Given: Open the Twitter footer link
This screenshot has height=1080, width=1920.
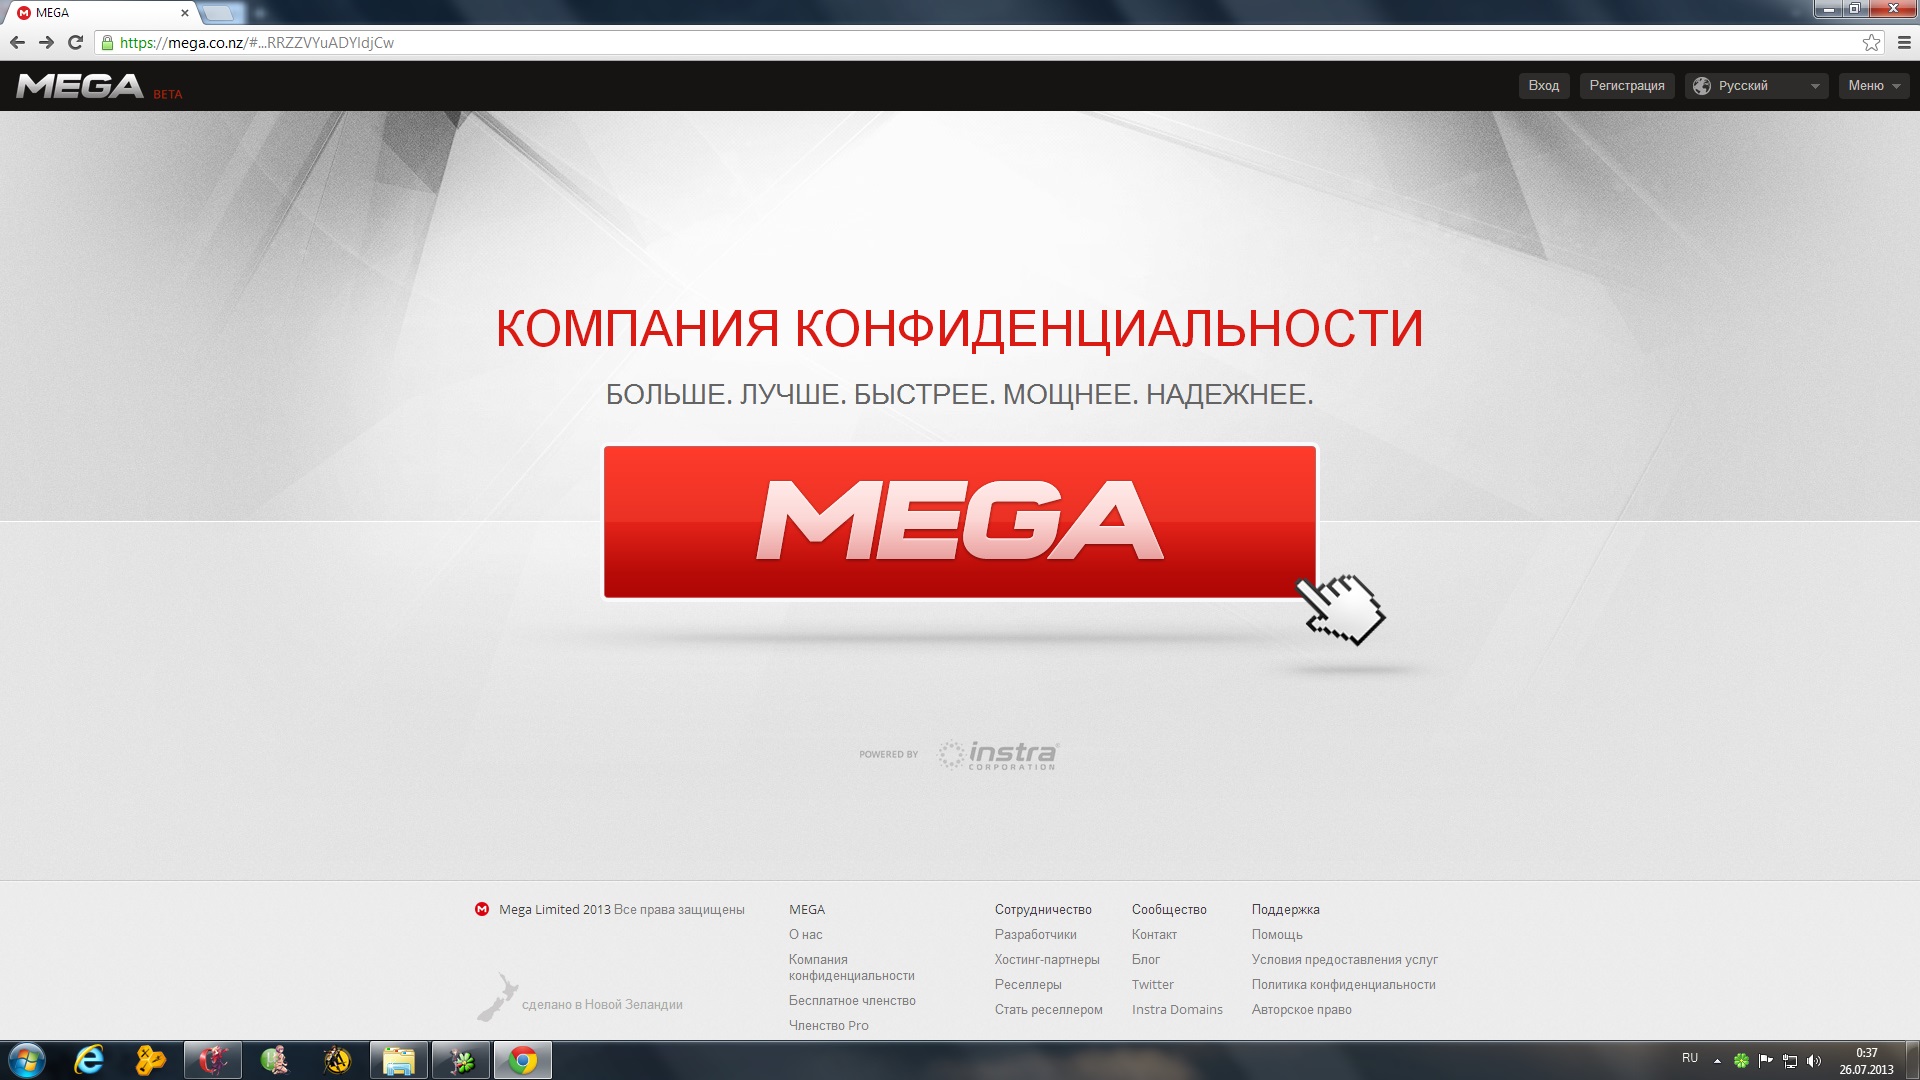Looking at the screenshot, I should click(x=1153, y=985).
